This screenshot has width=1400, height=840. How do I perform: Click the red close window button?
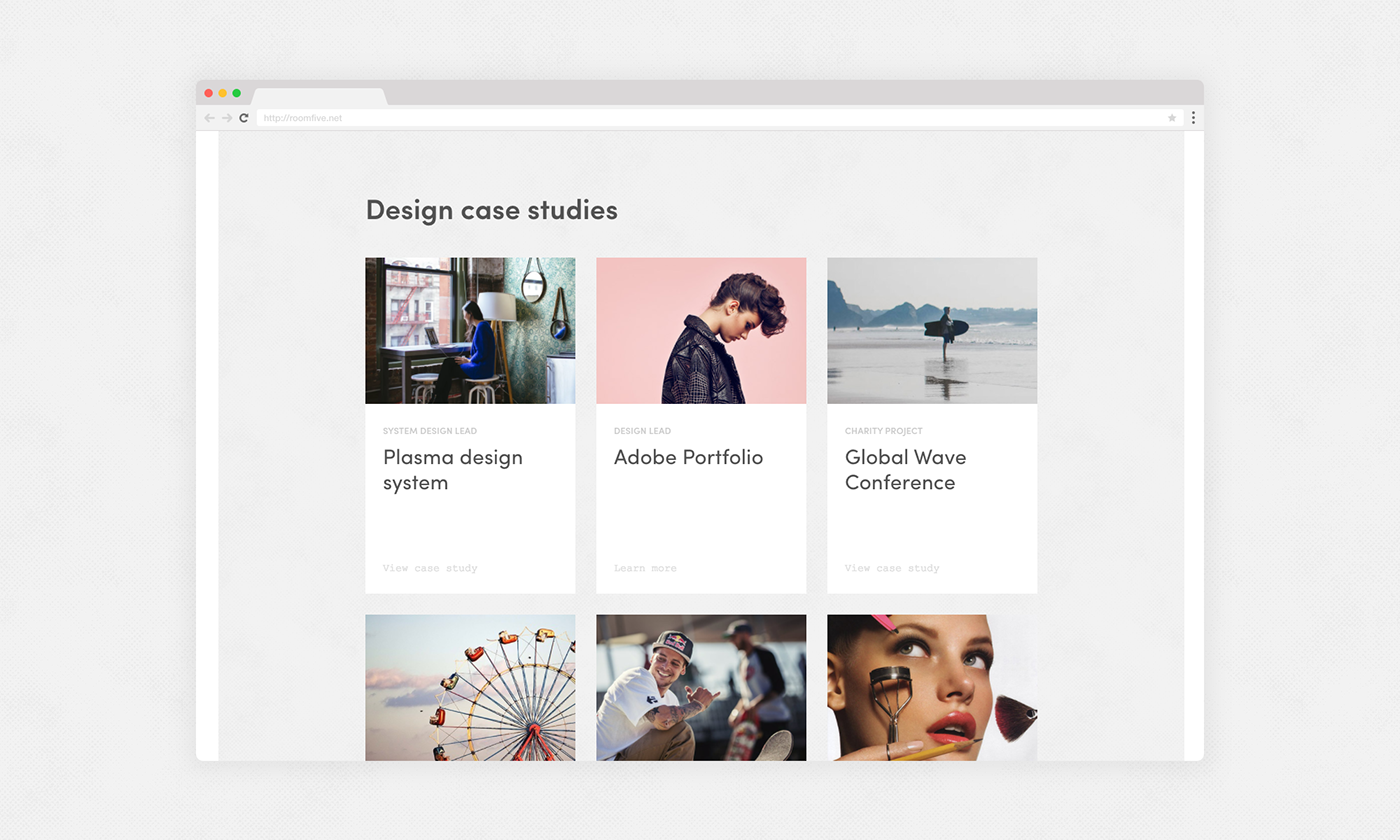209,93
